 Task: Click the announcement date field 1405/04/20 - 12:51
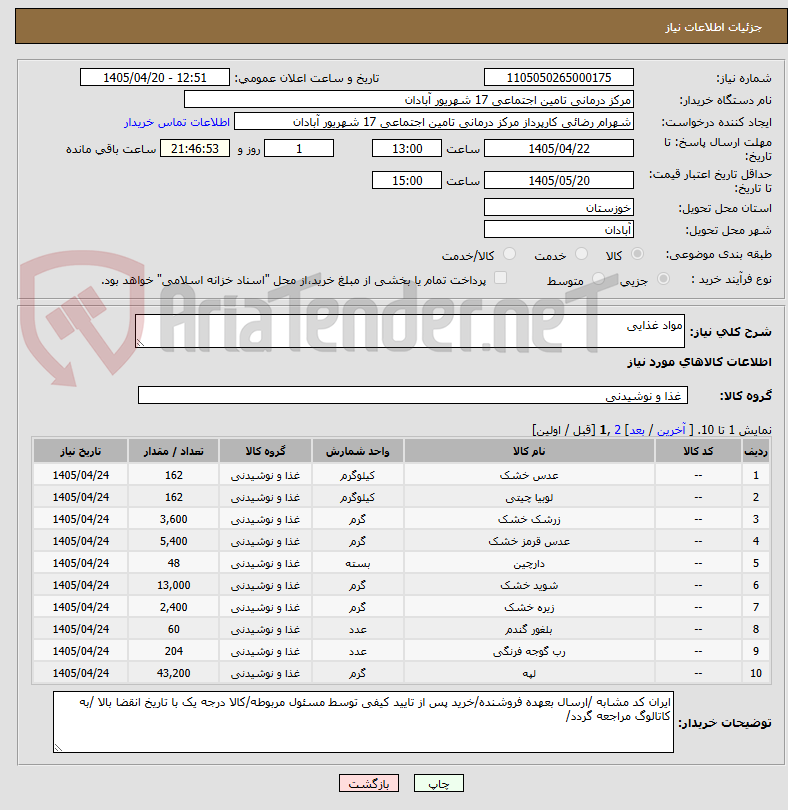pos(154,77)
